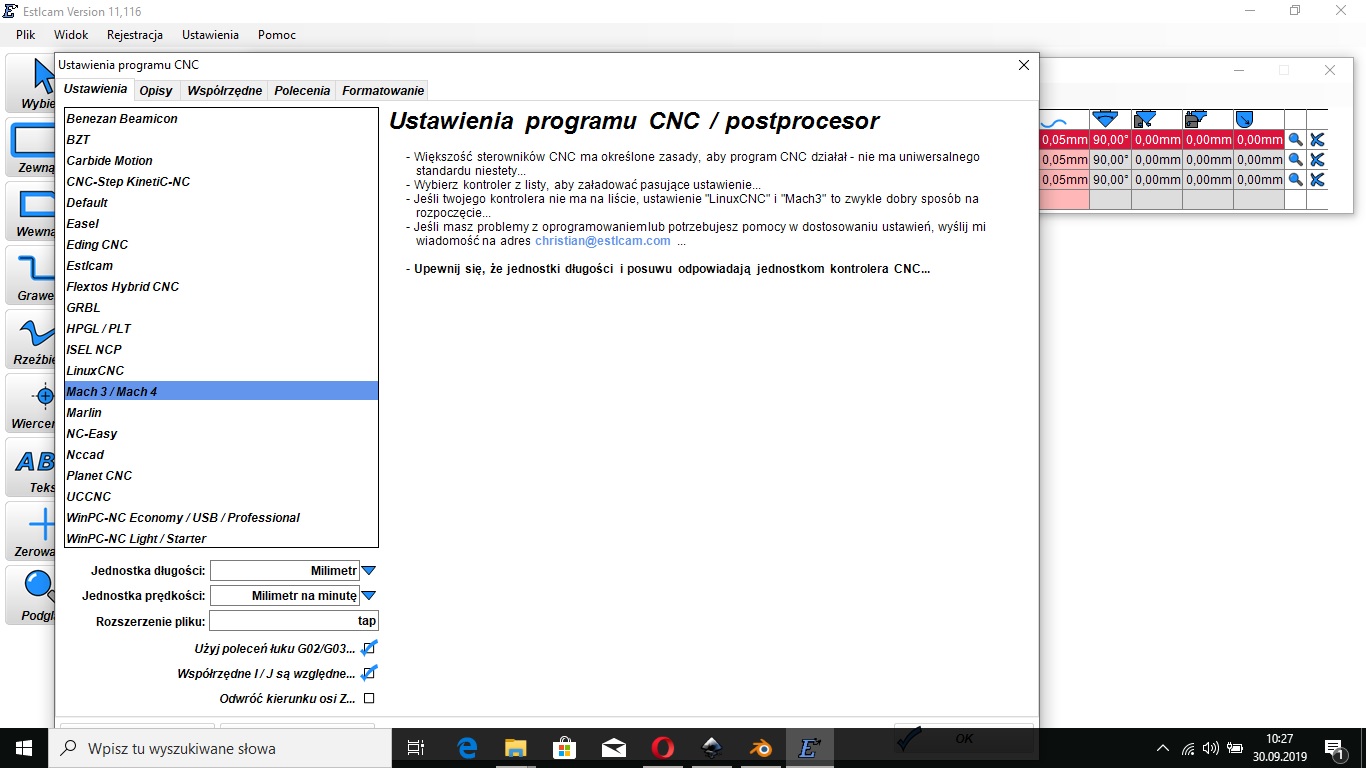Viewport: 1366px width, 768px height.
Task: Show hidden system tray icons
Action: point(1162,748)
